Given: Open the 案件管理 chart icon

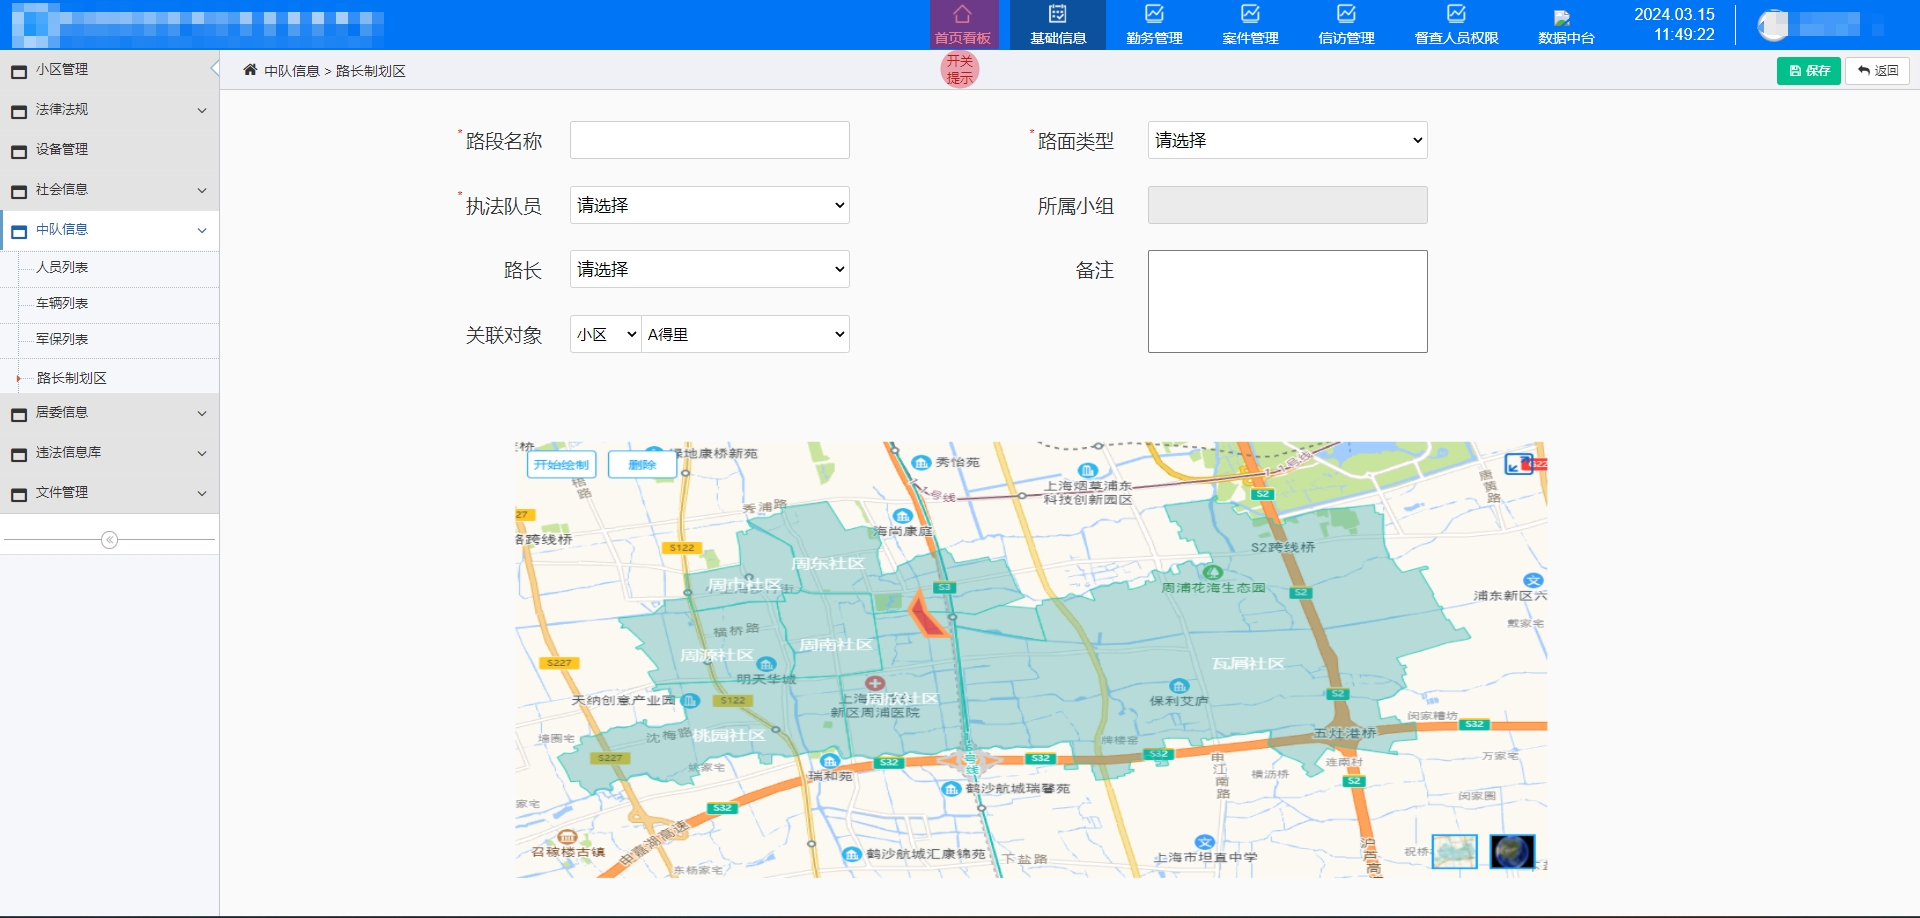Looking at the screenshot, I should [x=1250, y=14].
